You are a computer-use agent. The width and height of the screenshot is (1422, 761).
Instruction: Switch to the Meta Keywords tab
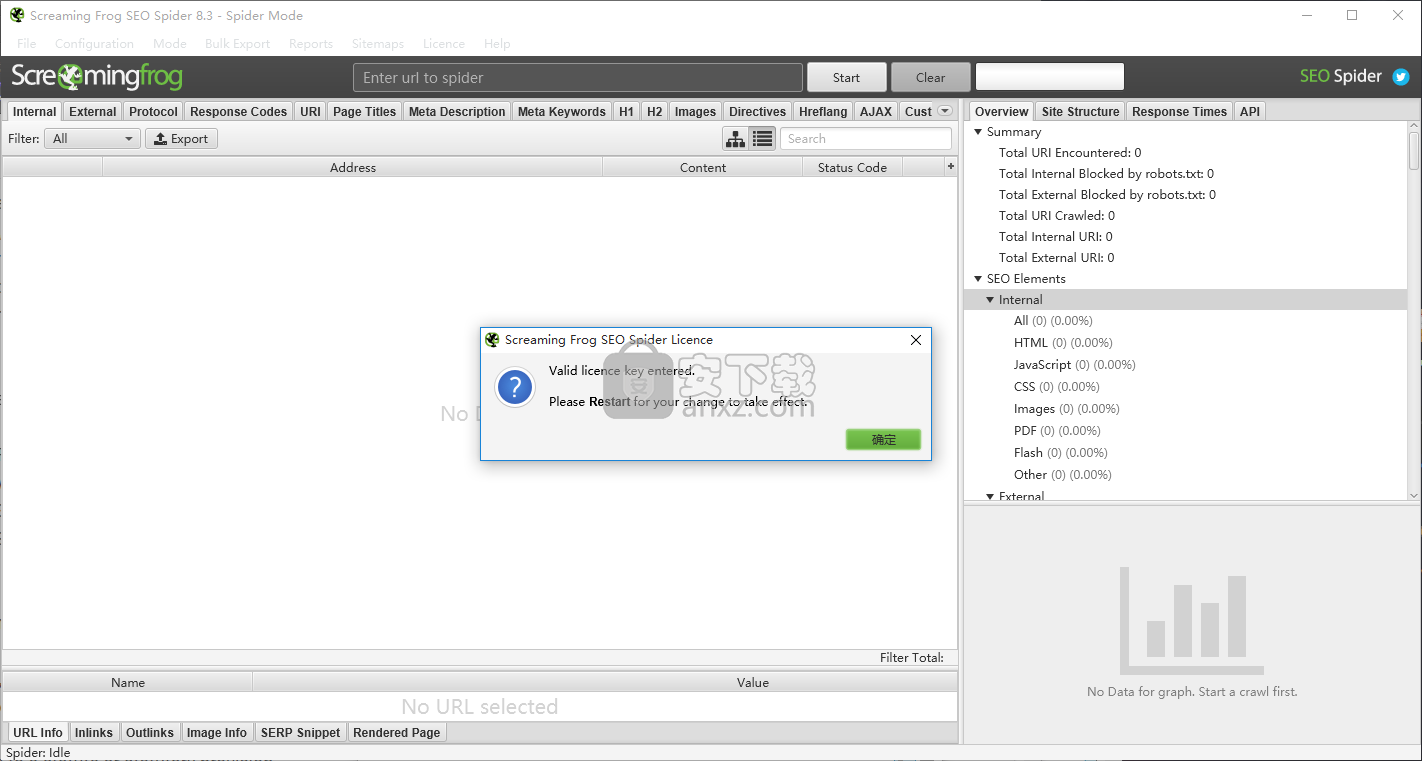click(x=562, y=112)
